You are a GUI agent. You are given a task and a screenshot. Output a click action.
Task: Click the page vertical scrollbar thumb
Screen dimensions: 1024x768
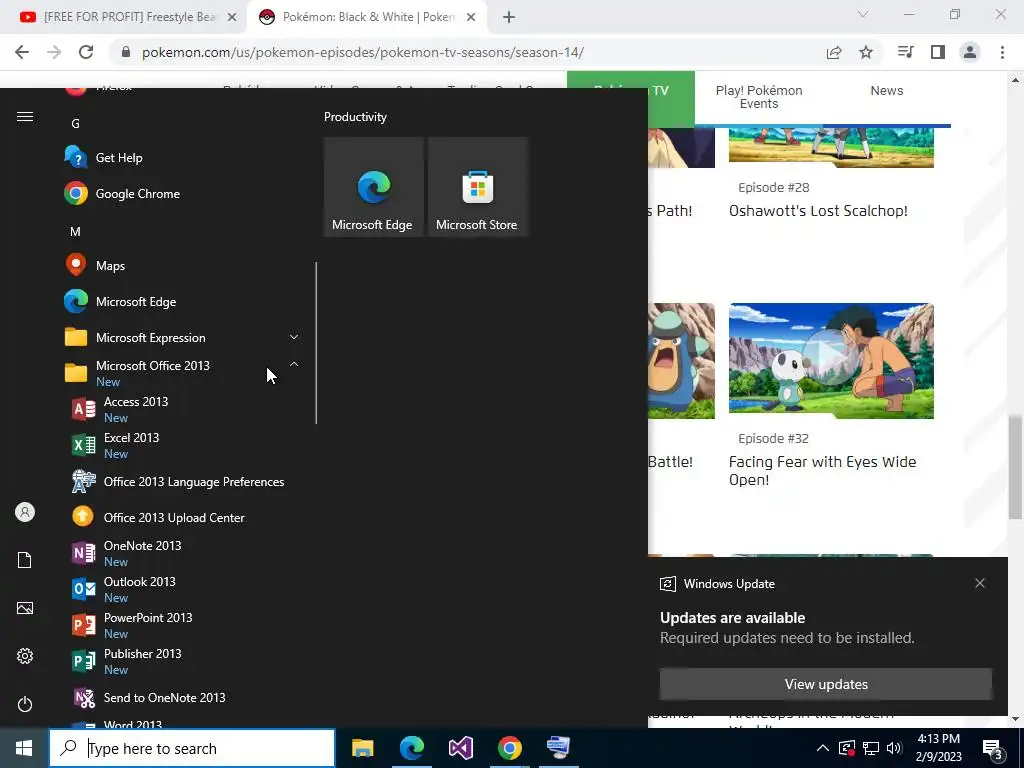click(1014, 467)
